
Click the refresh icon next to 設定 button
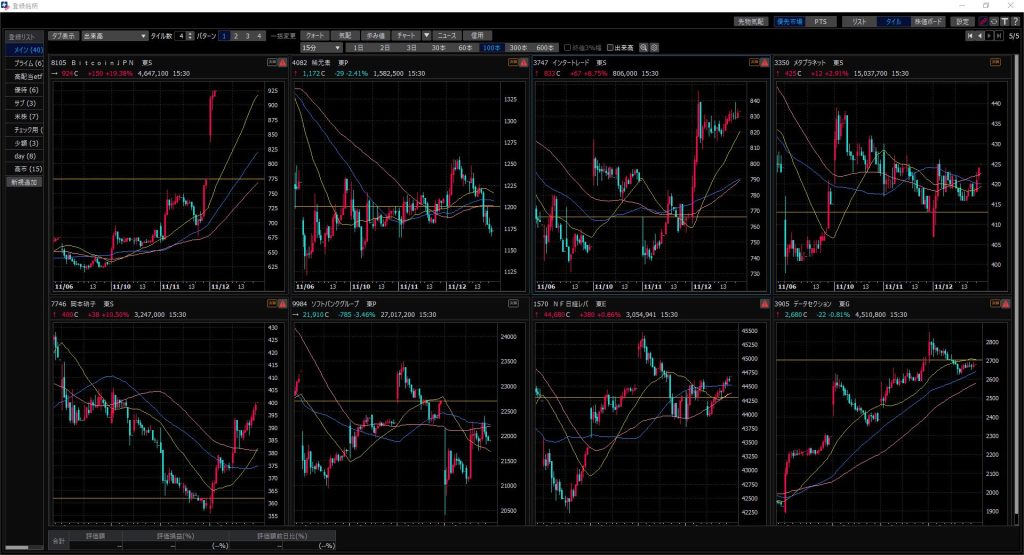994,21
